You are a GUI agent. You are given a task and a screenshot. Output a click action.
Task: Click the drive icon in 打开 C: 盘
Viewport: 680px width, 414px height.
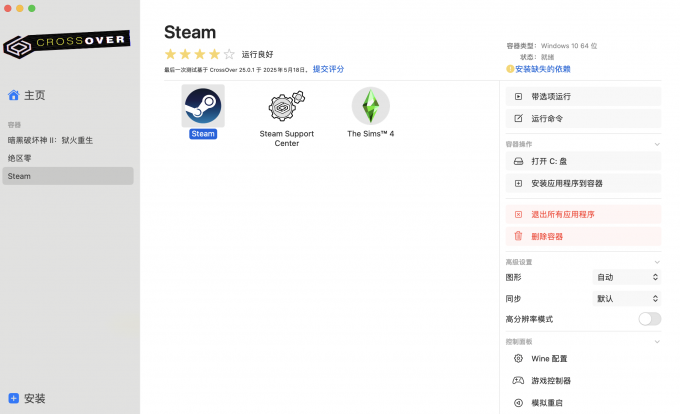[518, 161]
